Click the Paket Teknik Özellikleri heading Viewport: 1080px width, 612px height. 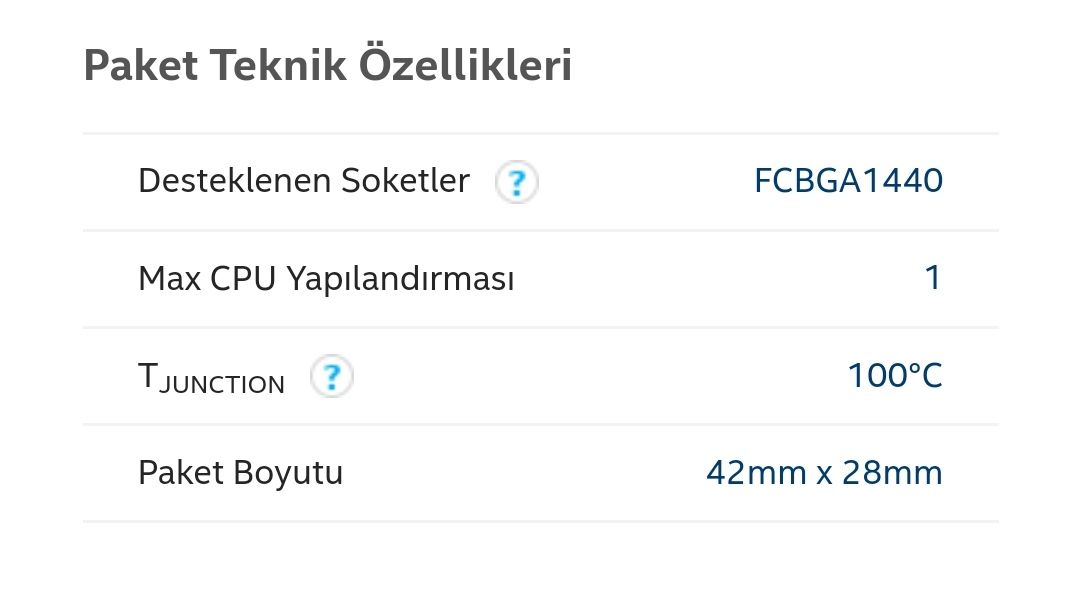[327, 65]
